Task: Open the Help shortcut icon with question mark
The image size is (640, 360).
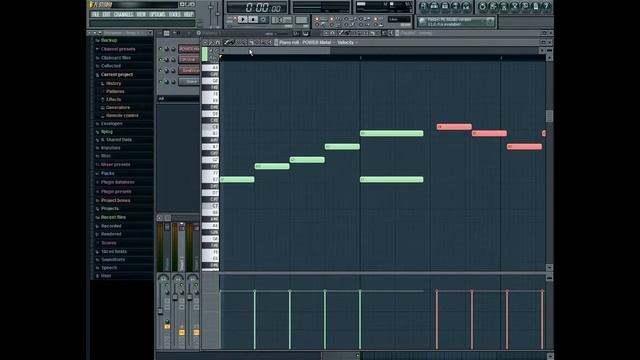Action: 547,6
